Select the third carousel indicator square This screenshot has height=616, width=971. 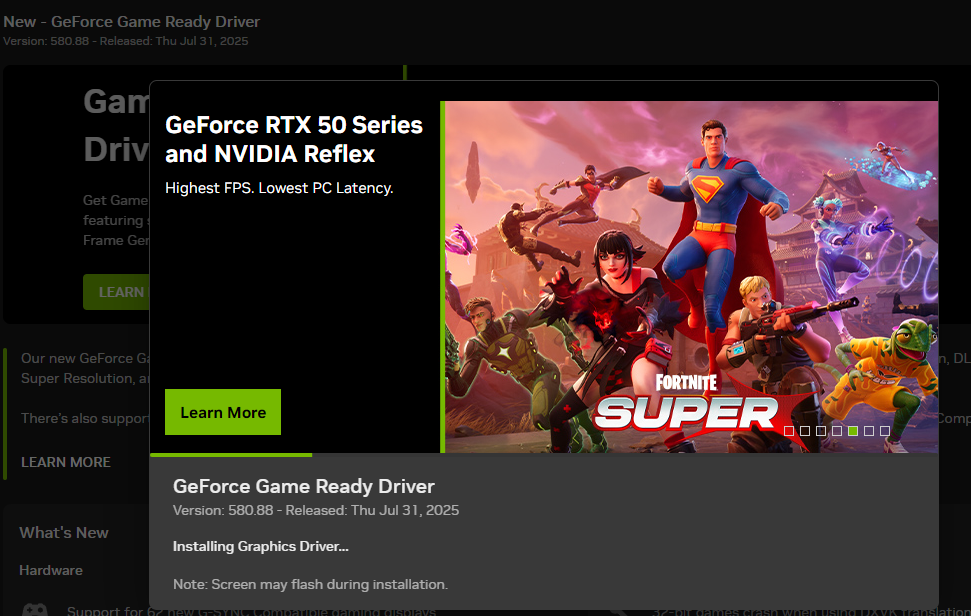pos(821,431)
